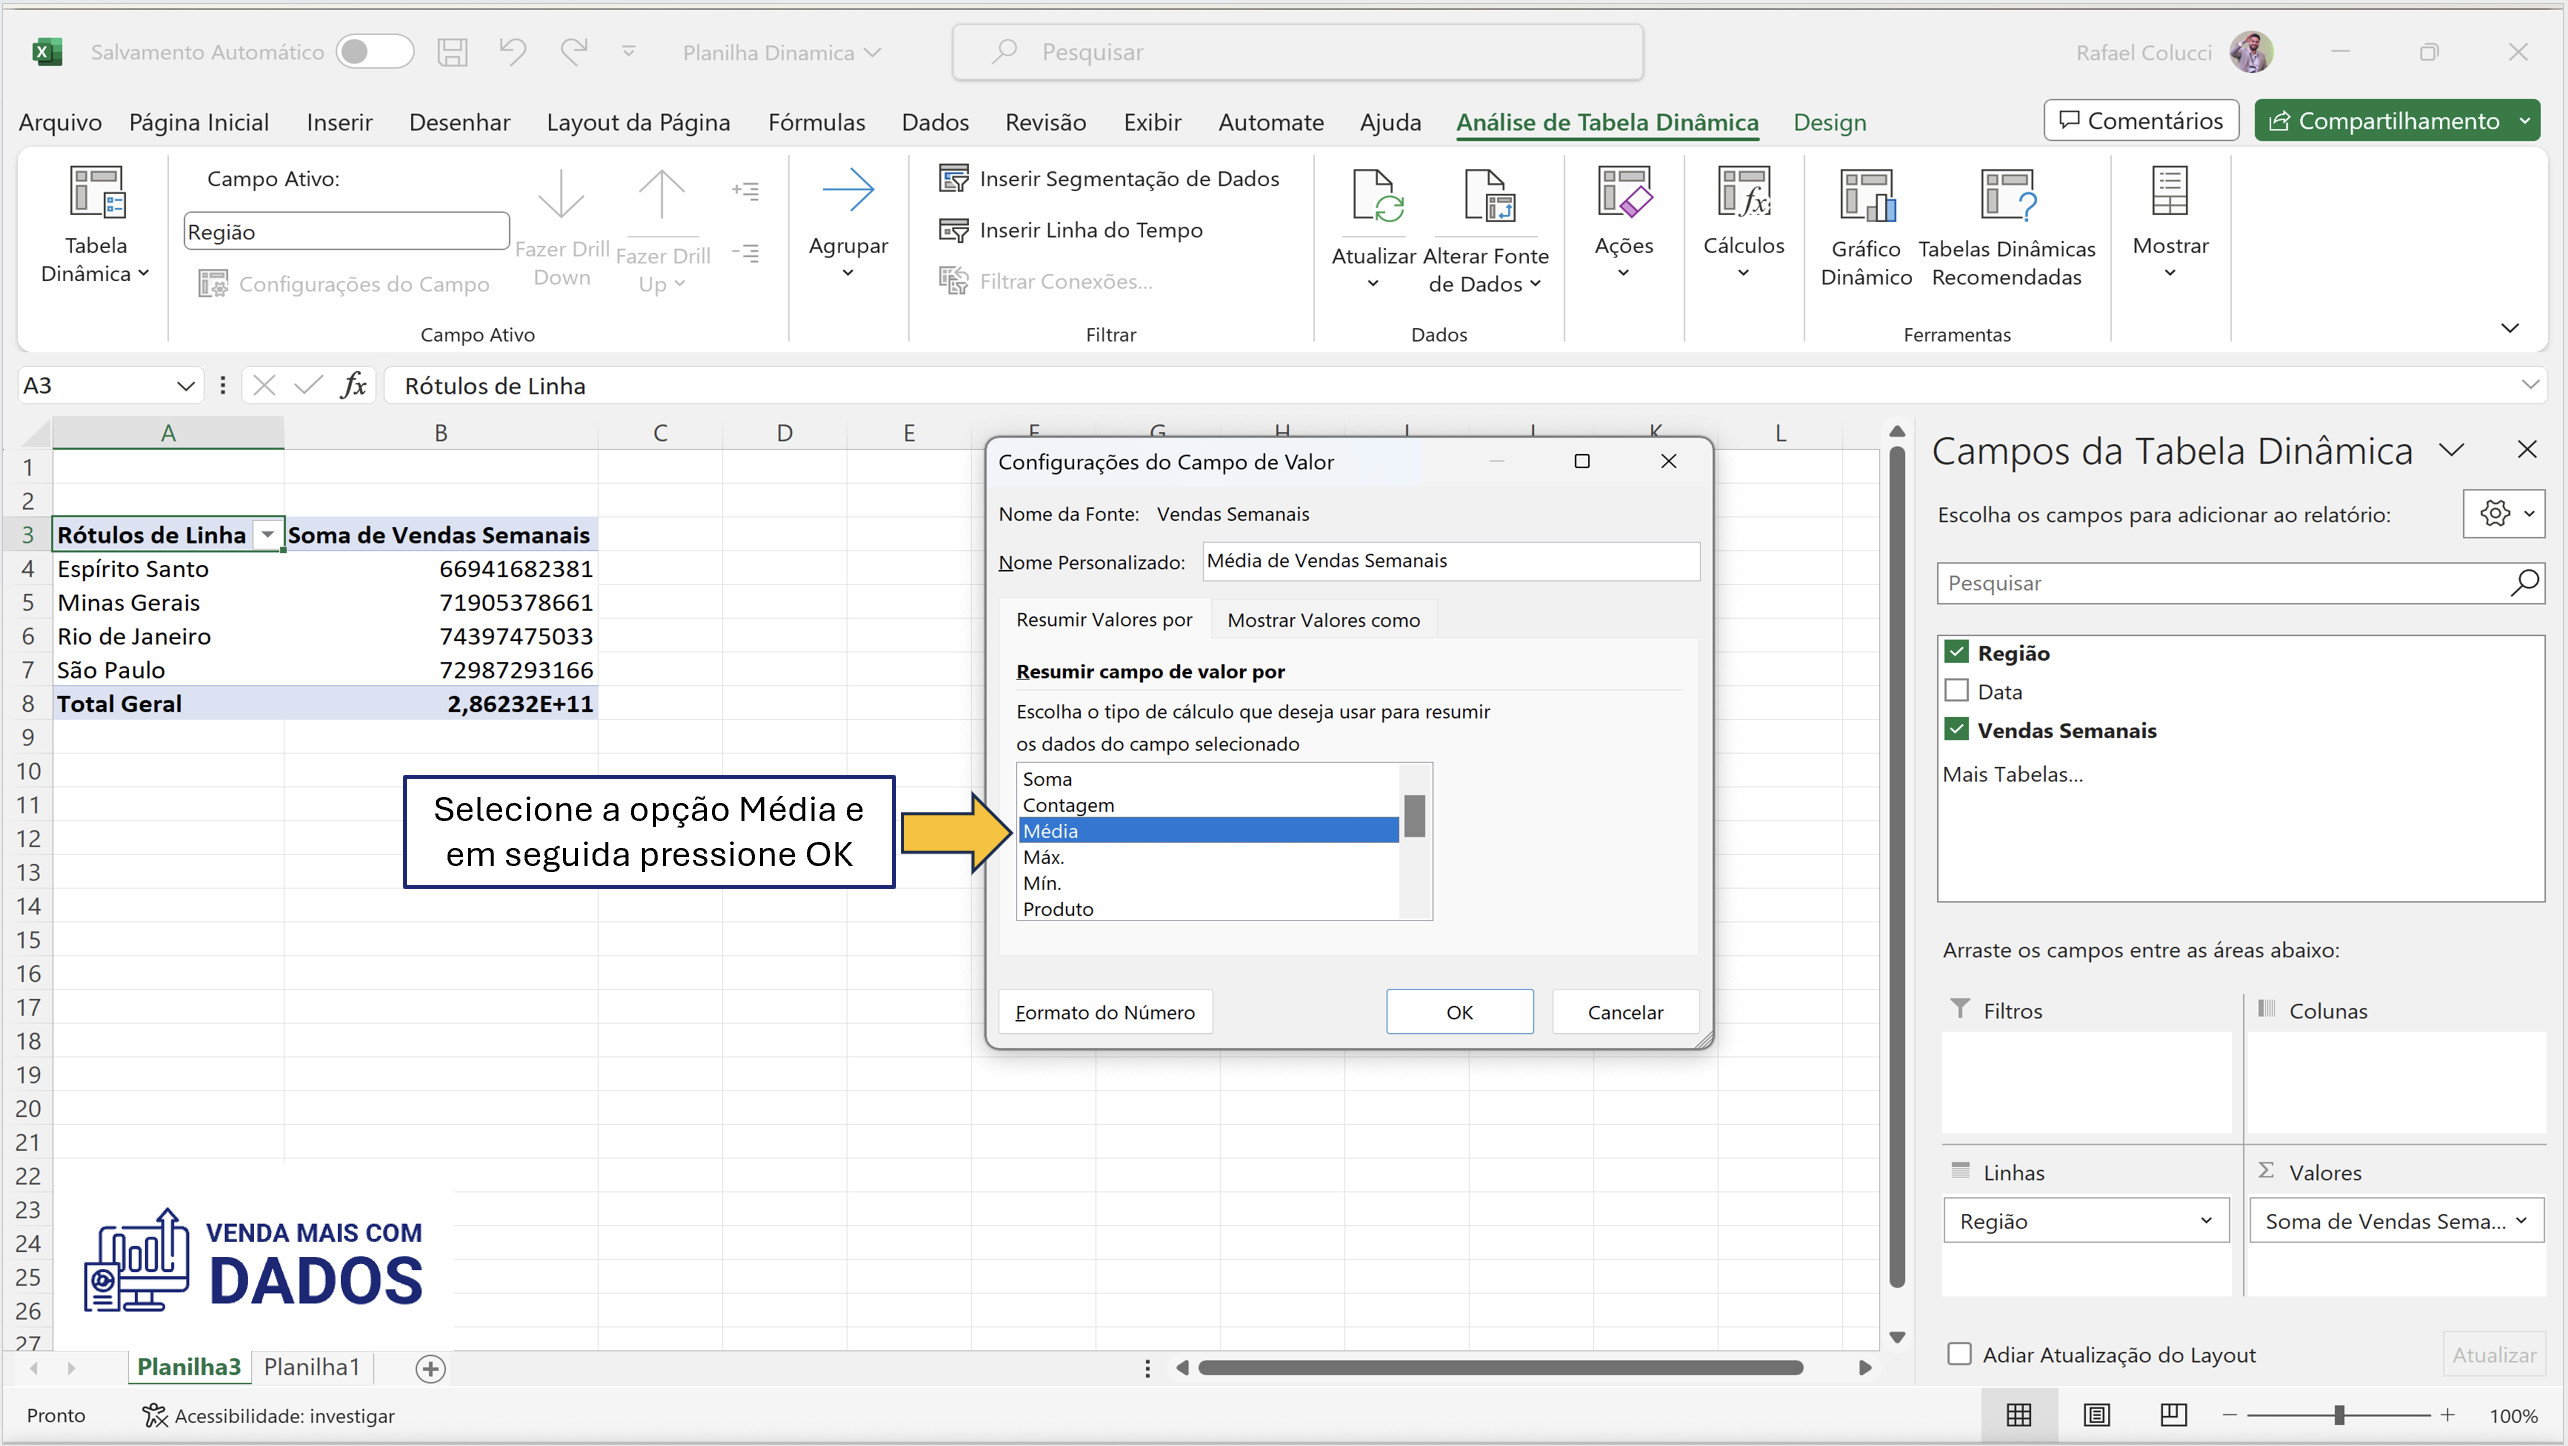Enable the Data field checkbox
2568x1446 pixels.
1955,690
